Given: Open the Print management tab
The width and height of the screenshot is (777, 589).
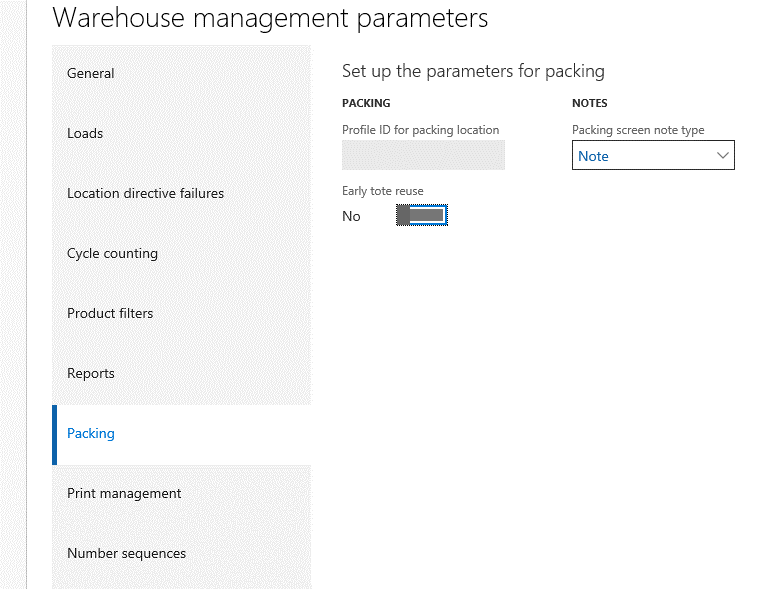Looking at the screenshot, I should click(124, 493).
